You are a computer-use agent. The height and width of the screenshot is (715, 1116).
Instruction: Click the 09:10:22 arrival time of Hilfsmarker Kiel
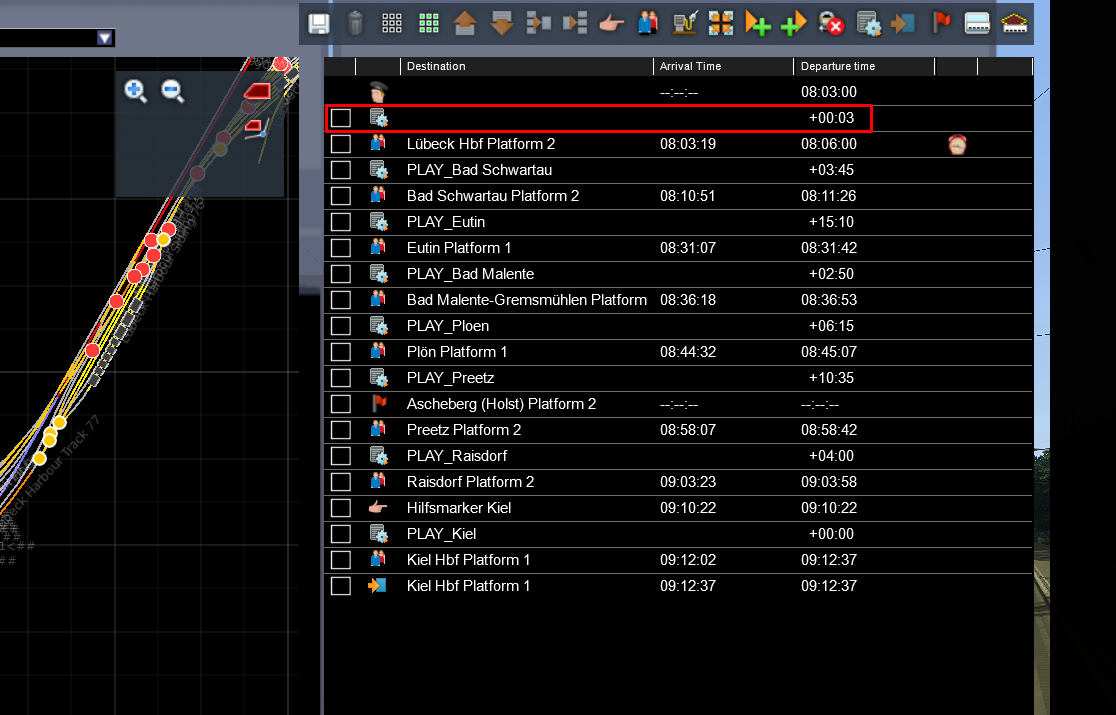pyautogui.click(x=688, y=508)
